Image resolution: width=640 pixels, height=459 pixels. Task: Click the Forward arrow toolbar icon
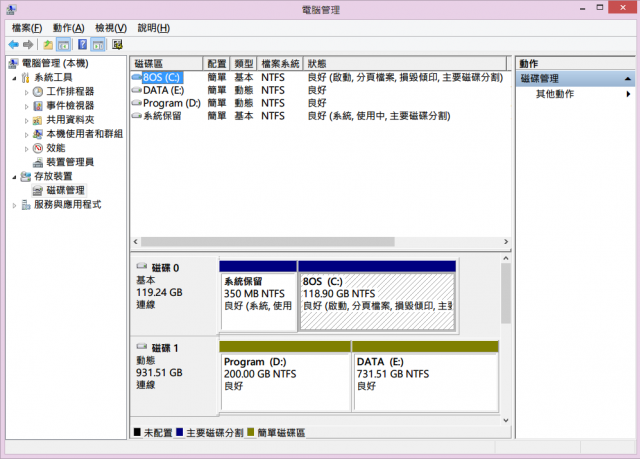click(28, 44)
